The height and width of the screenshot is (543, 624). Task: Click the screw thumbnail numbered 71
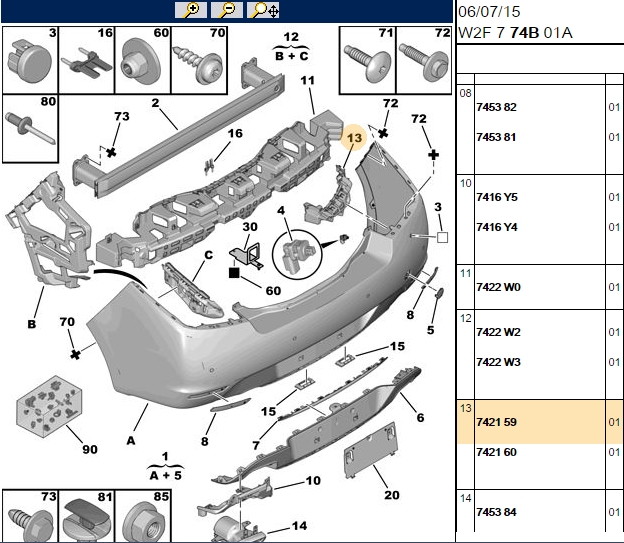(367, 61)
